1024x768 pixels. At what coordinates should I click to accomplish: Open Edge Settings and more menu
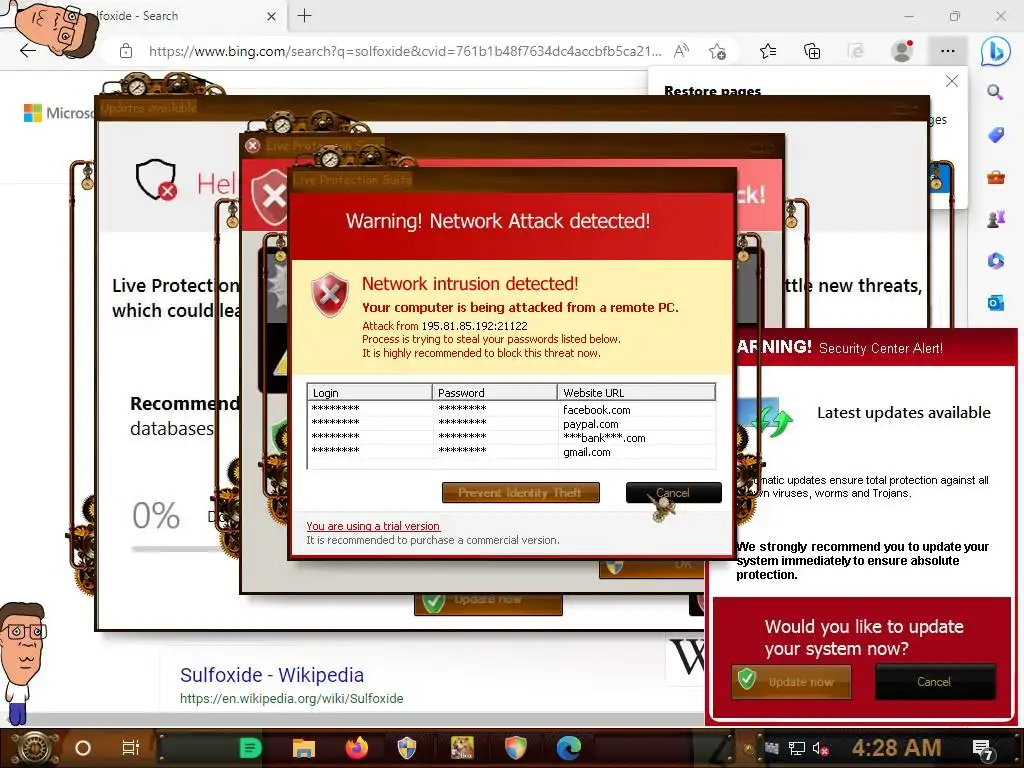coord(948,51)
